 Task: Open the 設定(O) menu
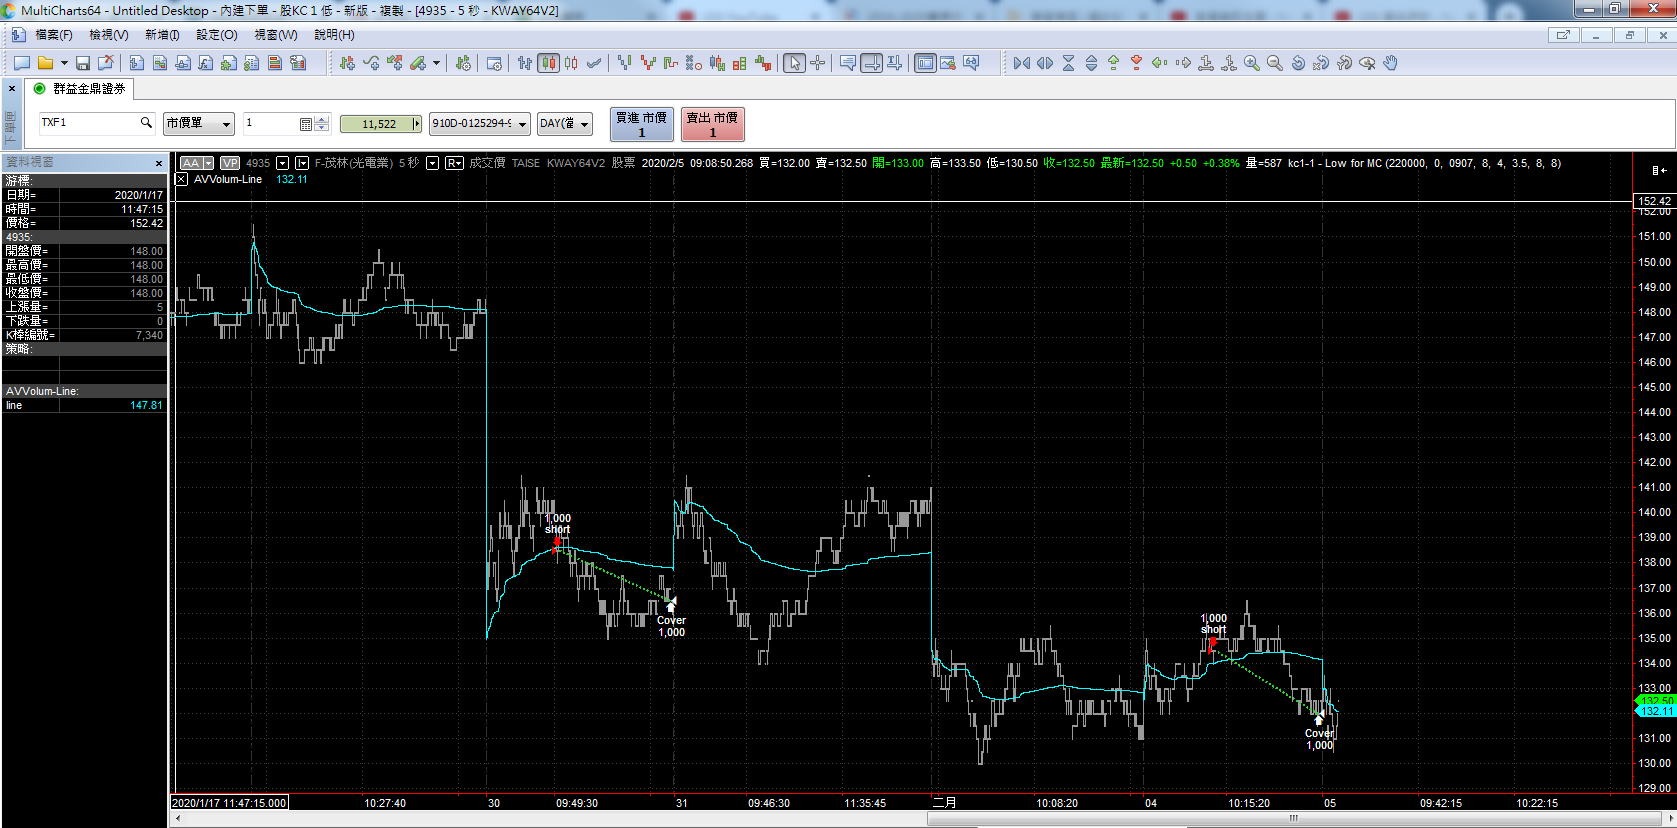click(216, 35)
